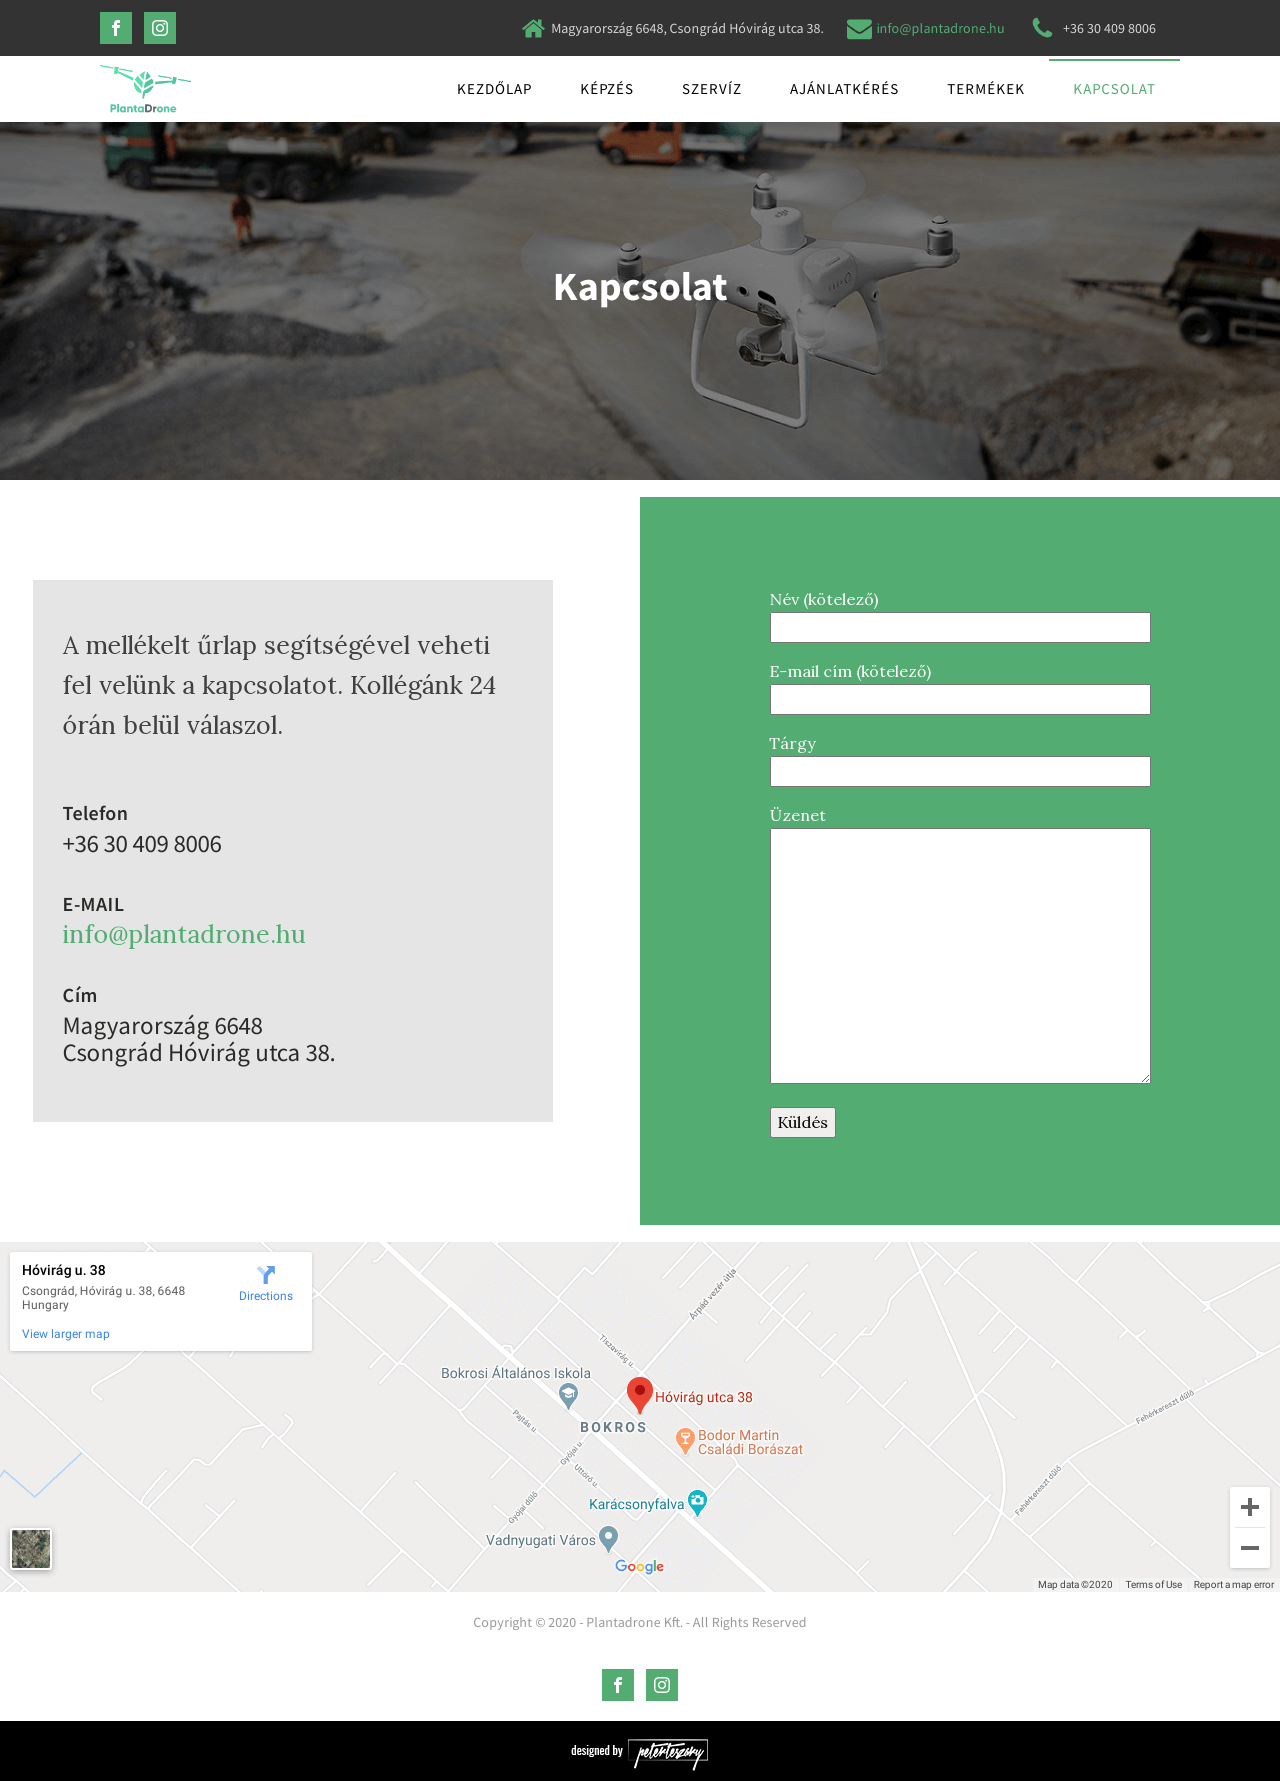The width and height of the screenshot is (1280, 1781).
Task: Click the Facebook icon in the footer
Action: click(618, 1685)
